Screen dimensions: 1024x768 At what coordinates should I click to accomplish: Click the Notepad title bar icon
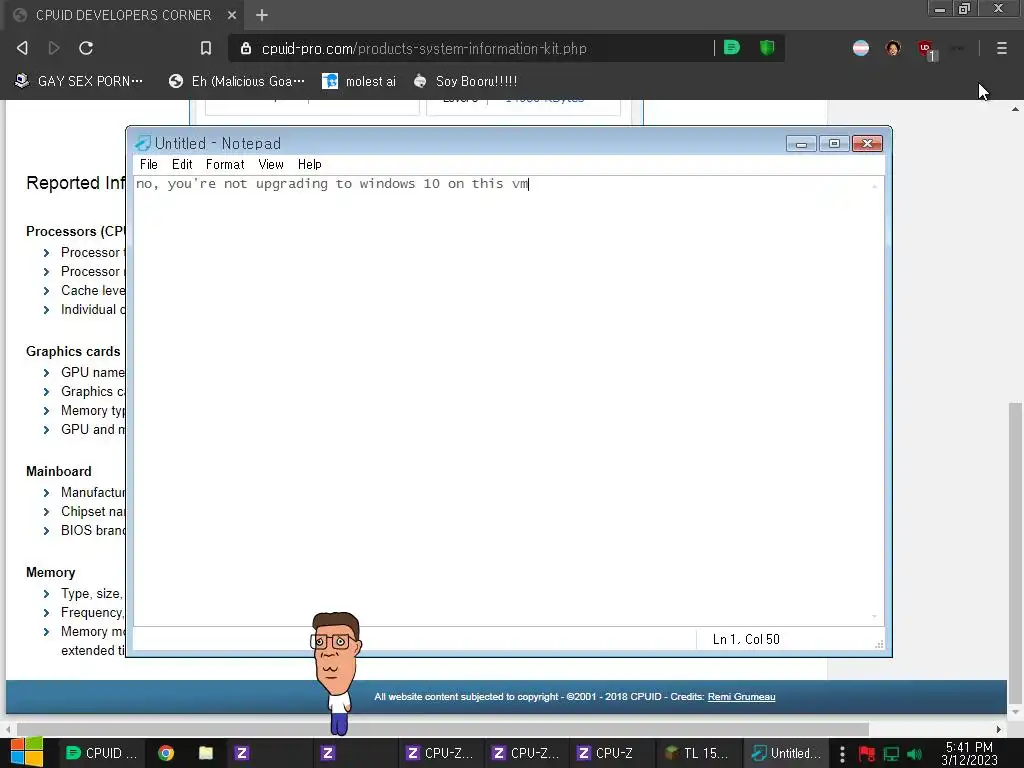[142, 143]
